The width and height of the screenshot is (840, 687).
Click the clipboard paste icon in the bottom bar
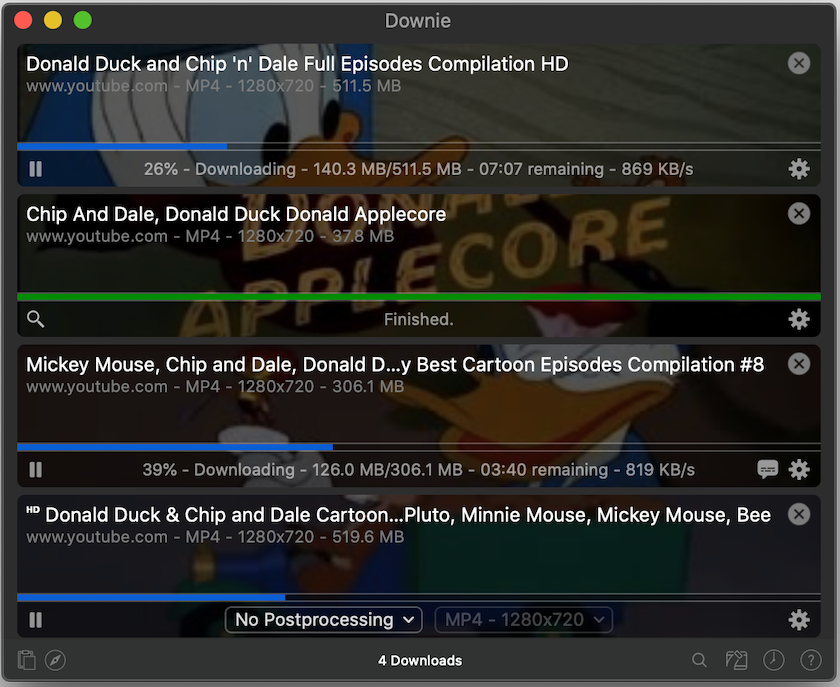[x=27, y=660]
